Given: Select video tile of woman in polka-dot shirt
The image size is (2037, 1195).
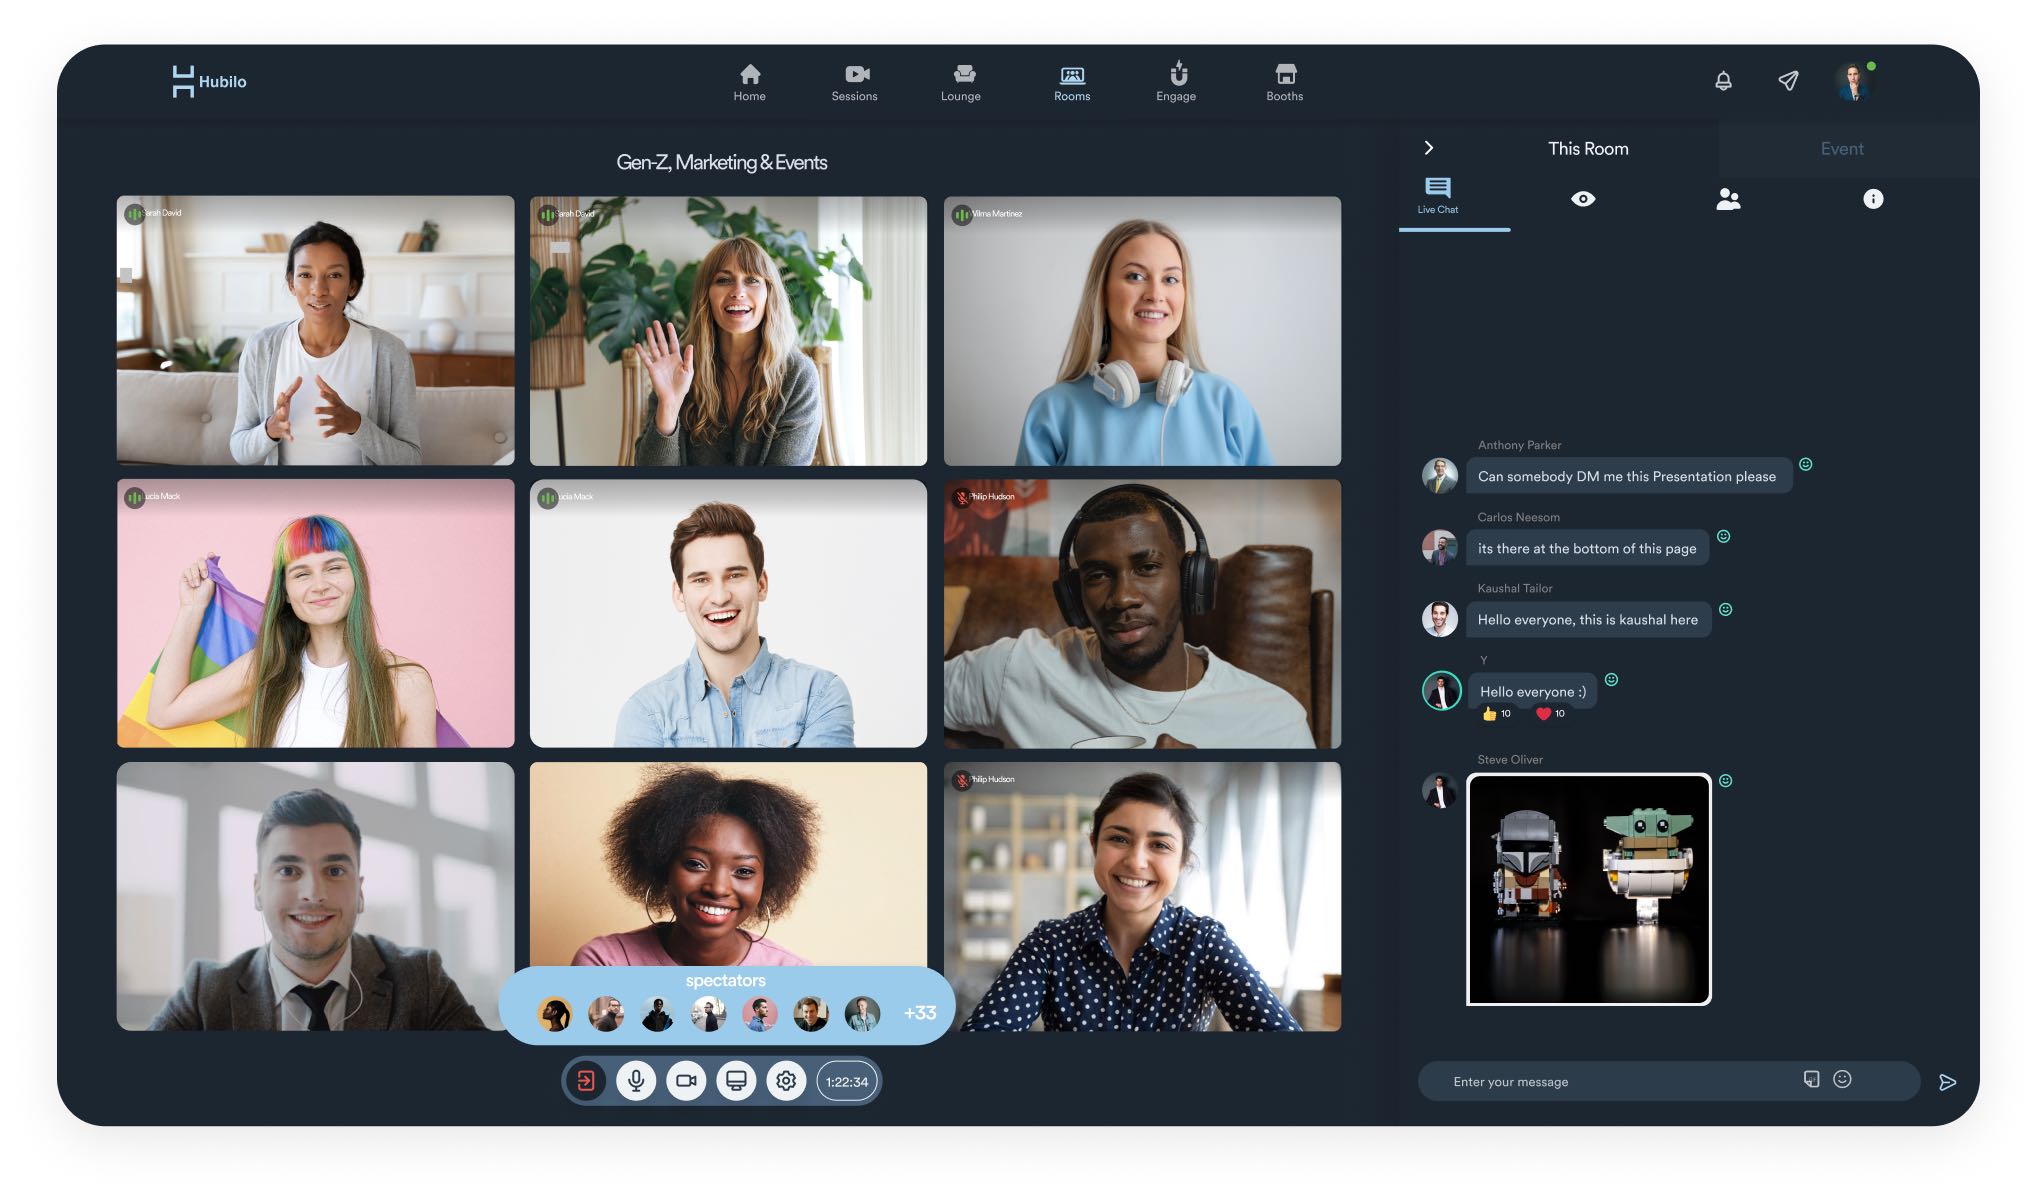Looking at the screenshot, I should (x=1142, y=896).
